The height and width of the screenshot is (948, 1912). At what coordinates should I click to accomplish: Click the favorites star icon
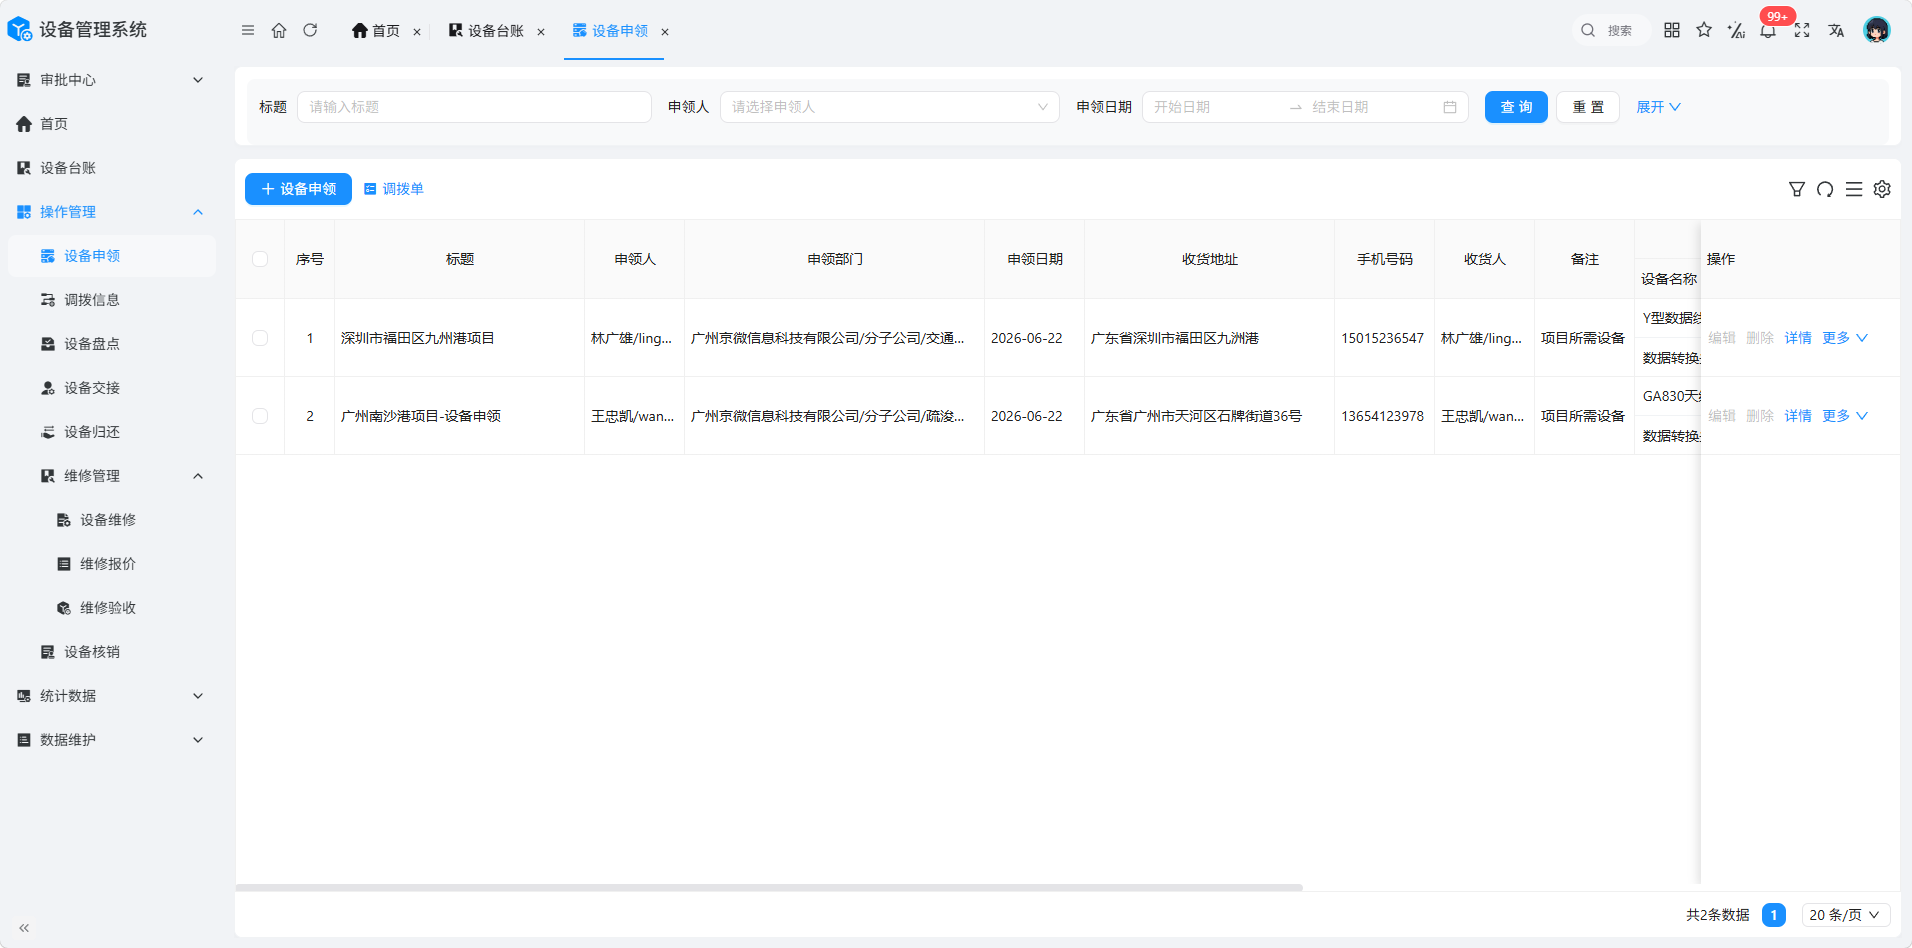tap(1704, 30)
